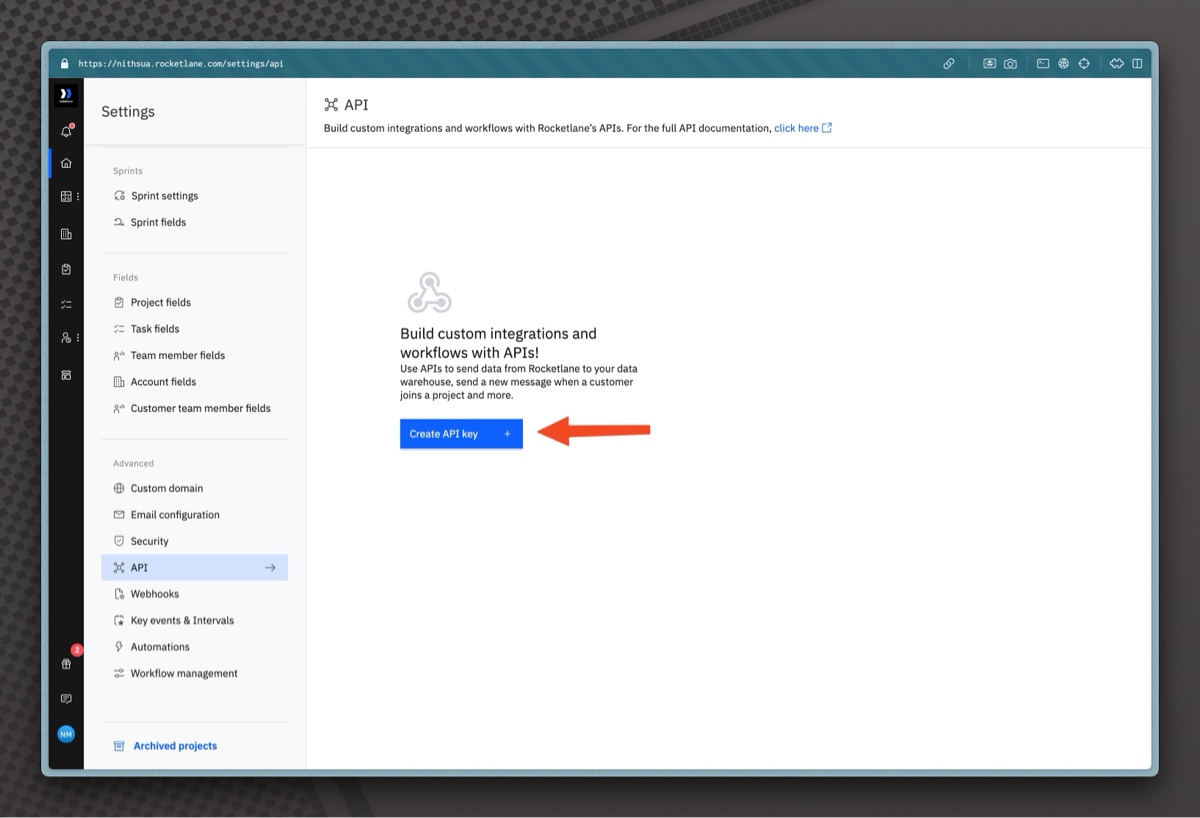Click the lock icon beside the URL
The width and height of the screenshot is (1200, 818).
65,63
